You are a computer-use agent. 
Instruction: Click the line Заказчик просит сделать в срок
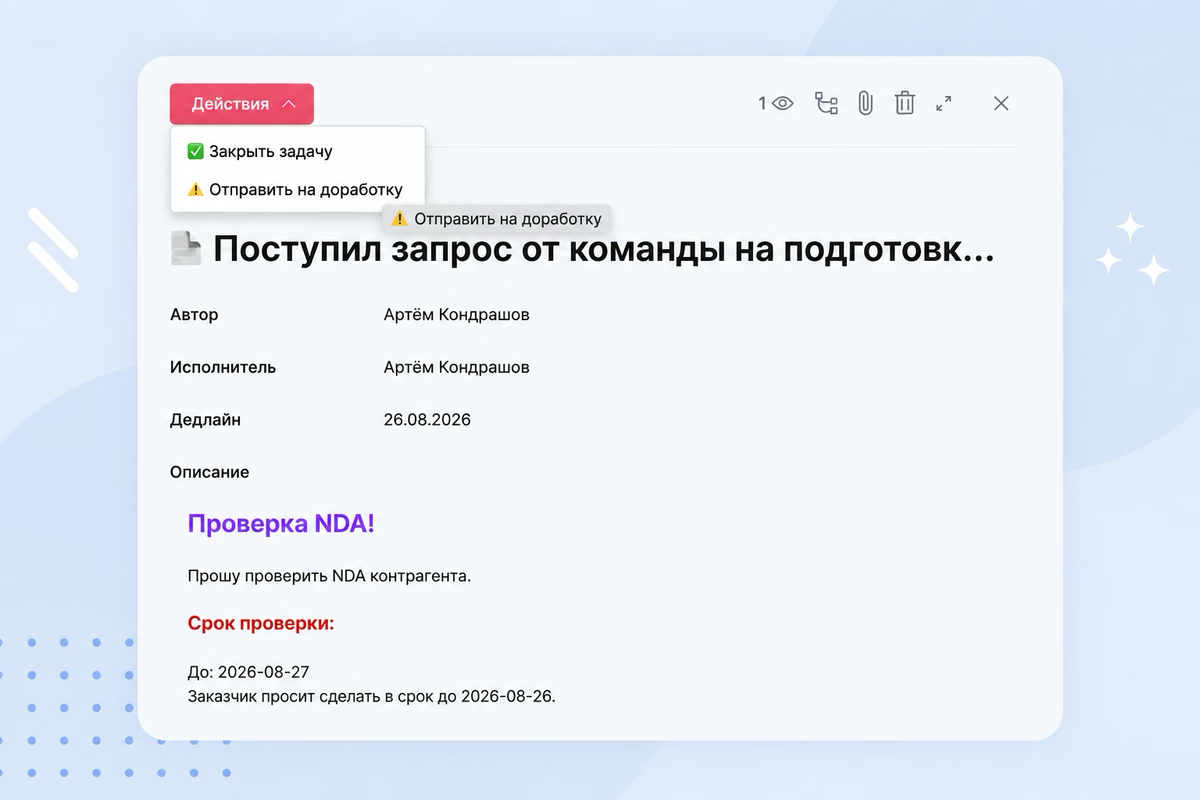point(371,696)
